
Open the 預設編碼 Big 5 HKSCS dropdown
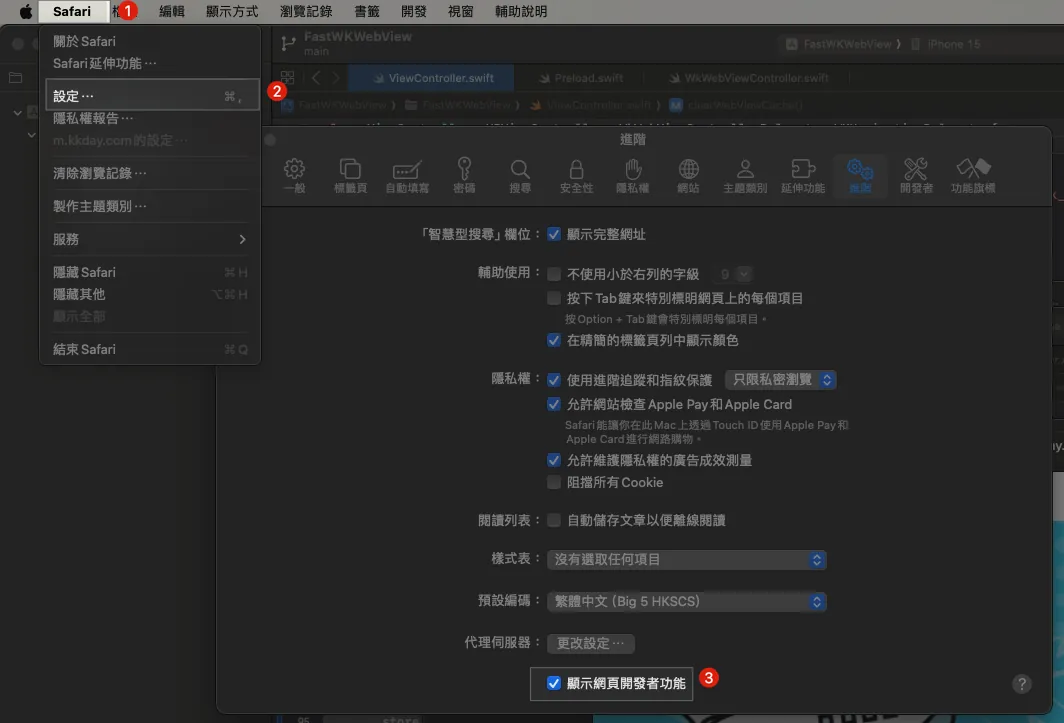[686, 602]
